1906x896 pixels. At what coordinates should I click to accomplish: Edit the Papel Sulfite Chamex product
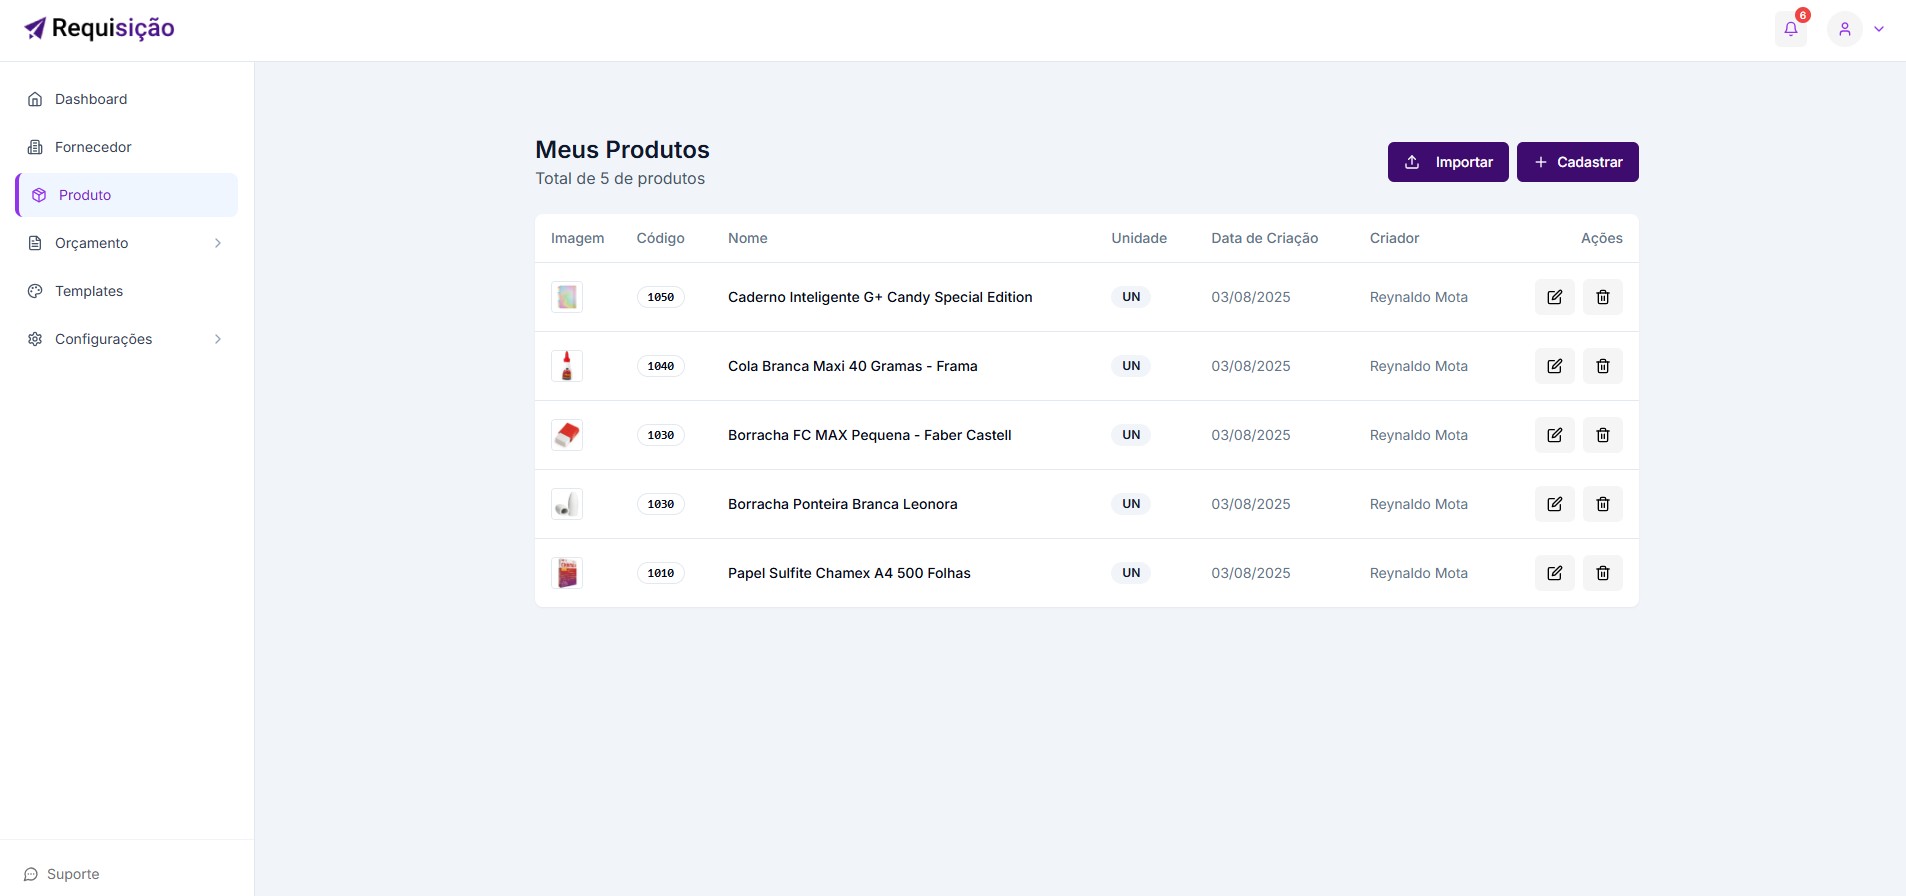pyautogui.click(x=1554, y=573)
